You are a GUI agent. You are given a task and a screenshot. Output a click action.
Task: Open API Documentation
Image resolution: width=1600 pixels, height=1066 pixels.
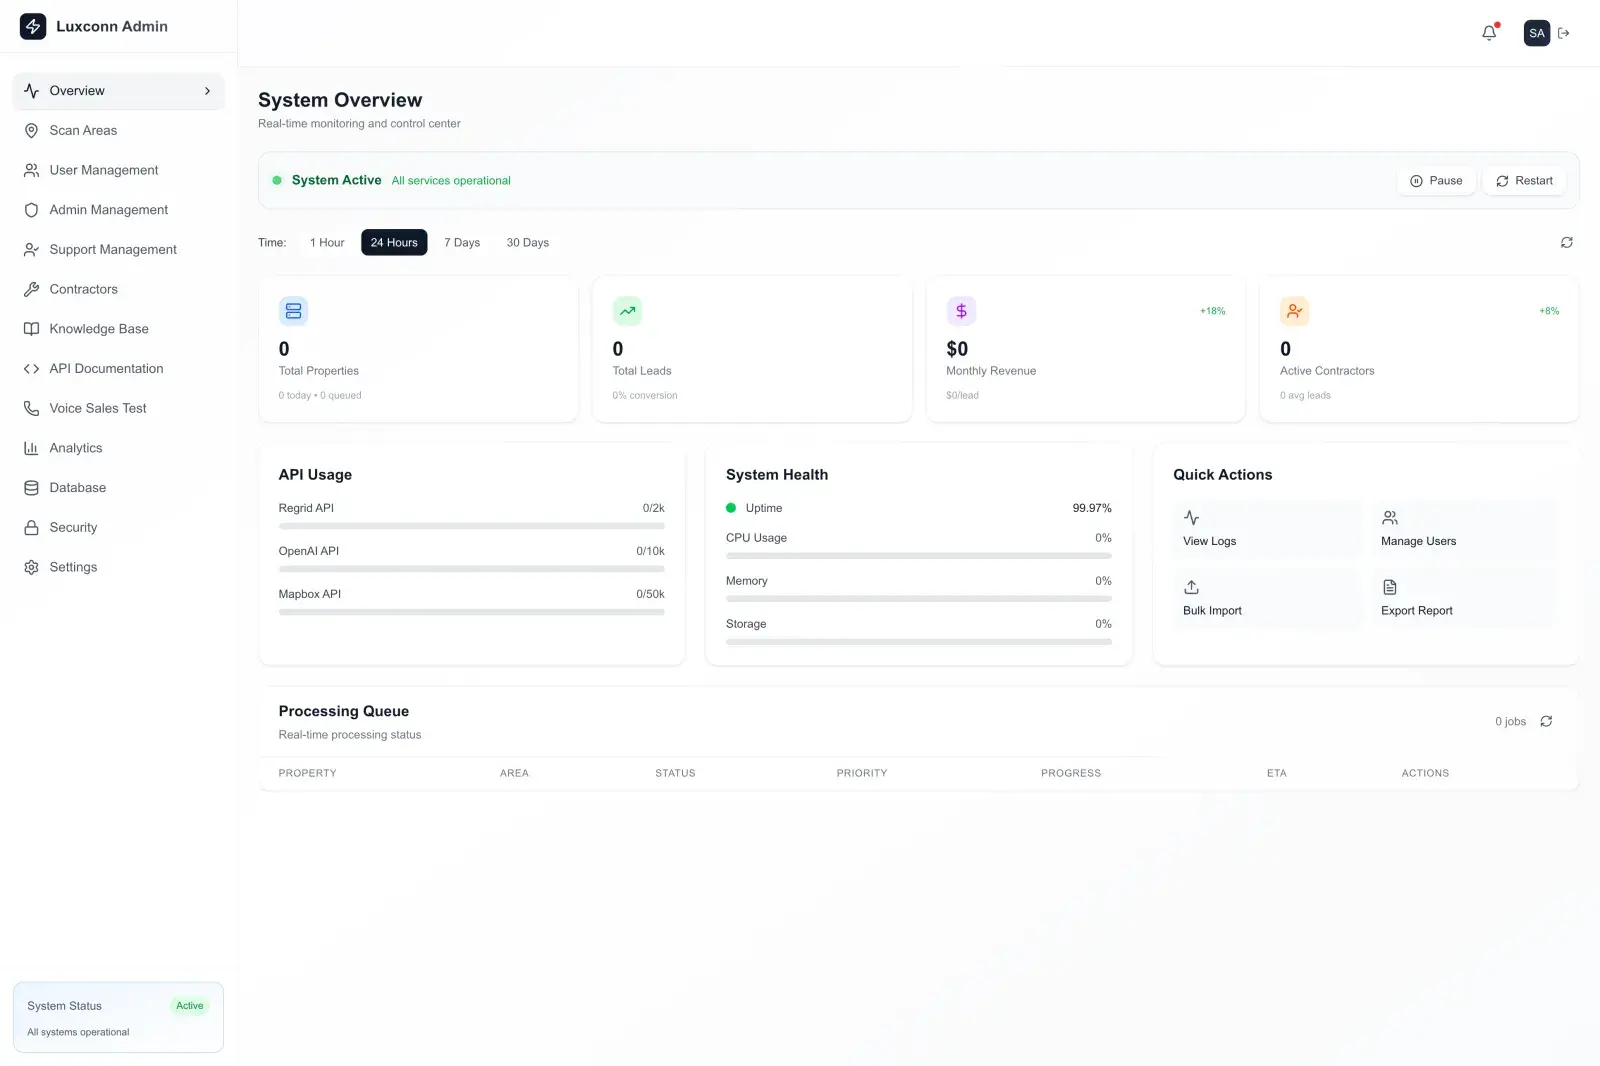click(x=118, y=369)
